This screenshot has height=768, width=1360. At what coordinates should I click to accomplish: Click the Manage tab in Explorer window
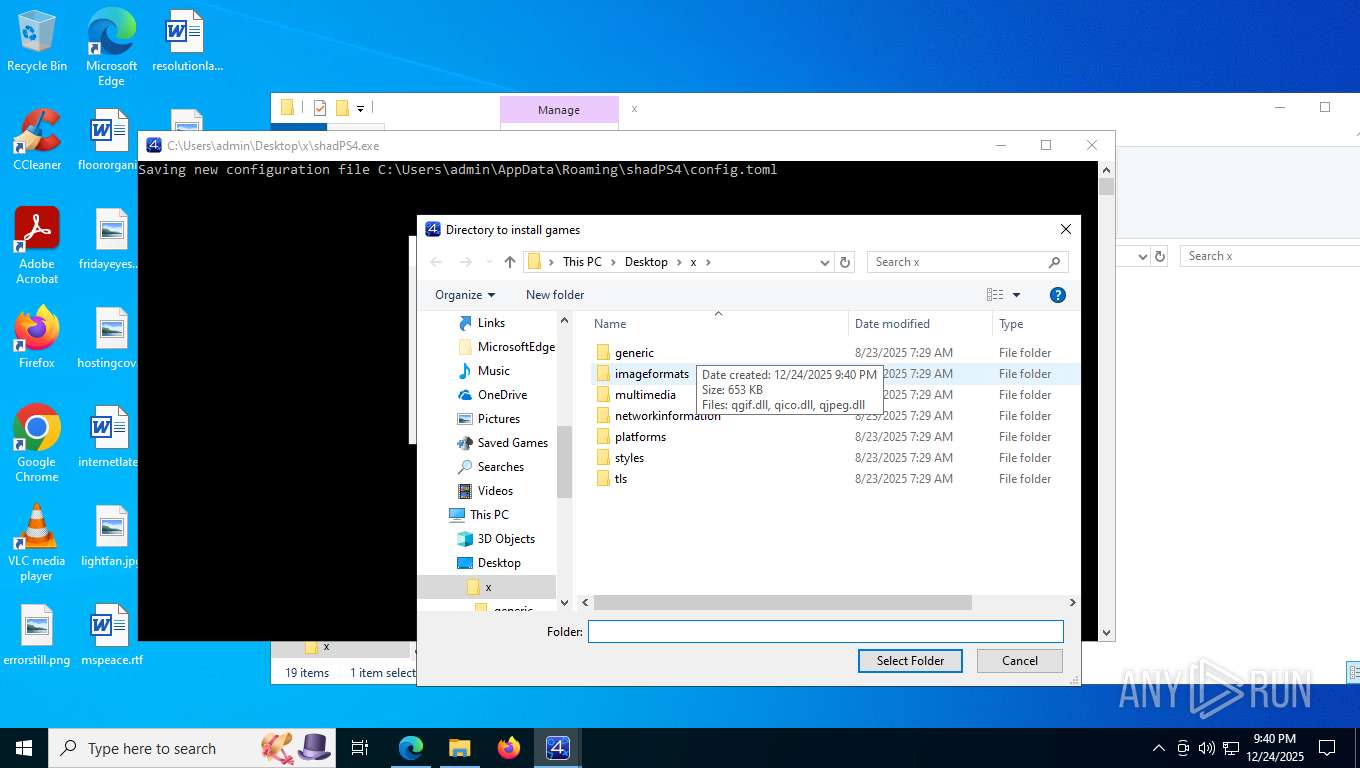(559, 110)
